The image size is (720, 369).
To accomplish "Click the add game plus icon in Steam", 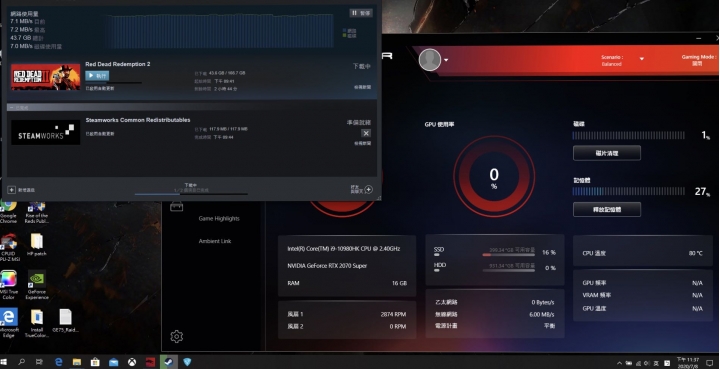I will tap(11, 190).
